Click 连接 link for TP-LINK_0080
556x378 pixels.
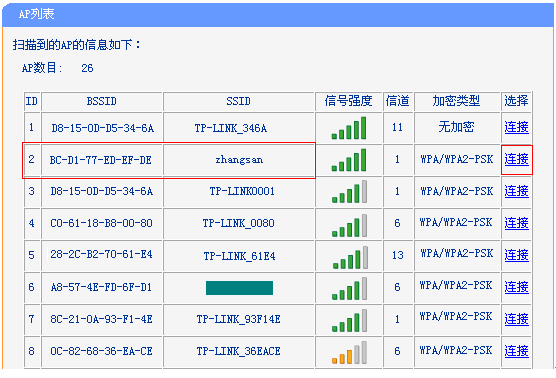(516, 223)
